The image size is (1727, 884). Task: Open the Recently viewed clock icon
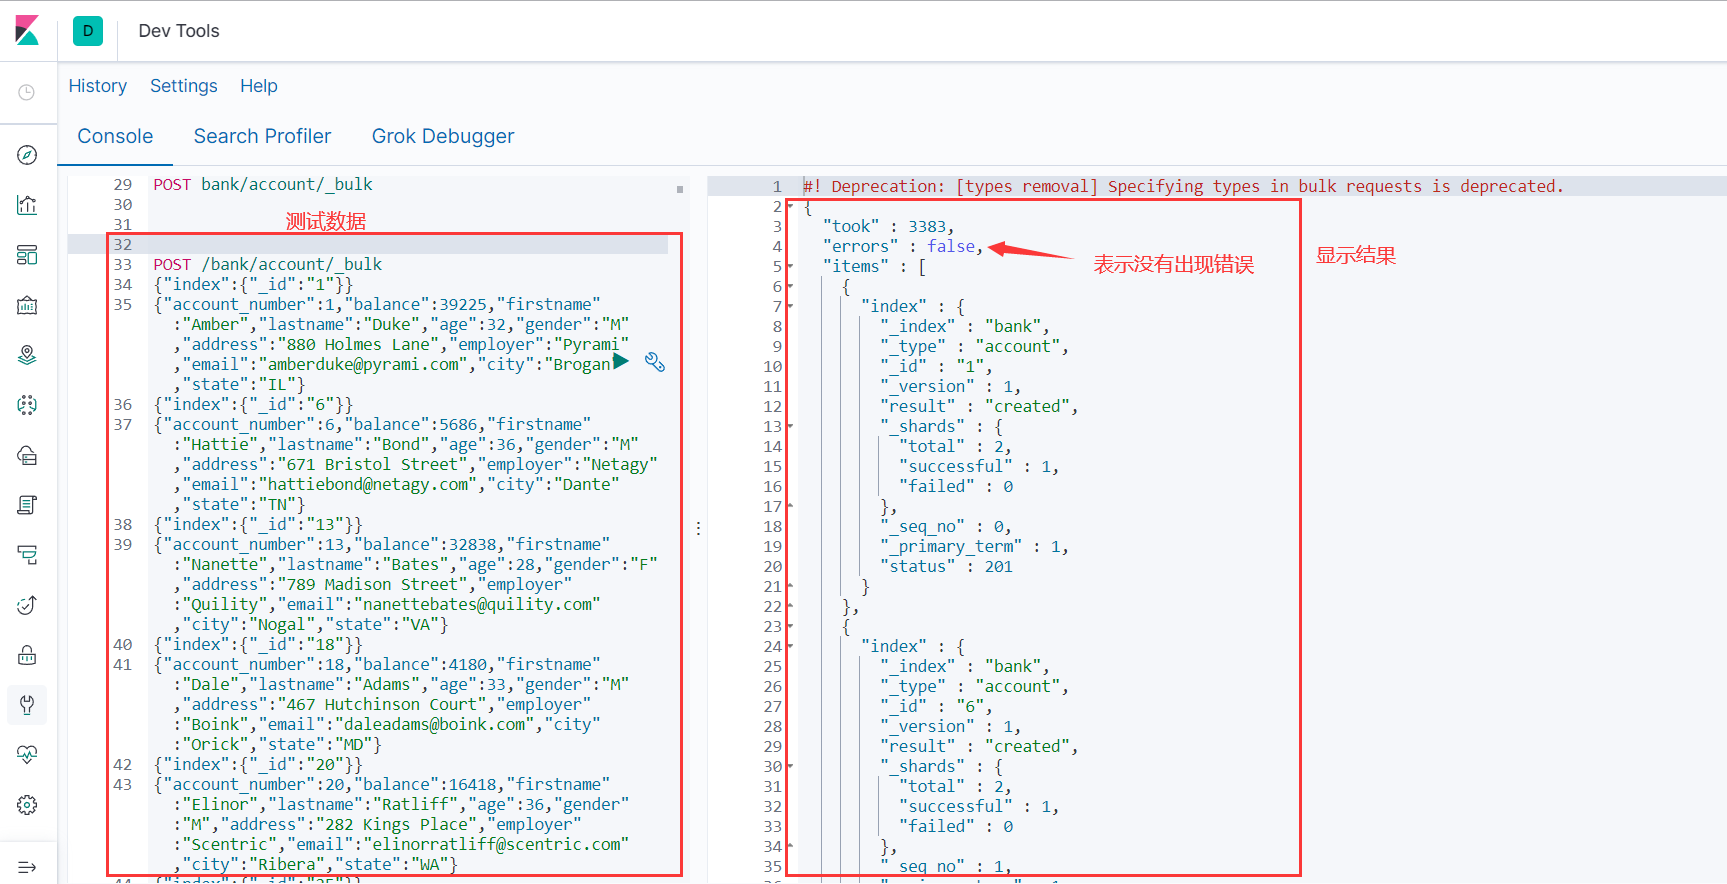[27, 92]
